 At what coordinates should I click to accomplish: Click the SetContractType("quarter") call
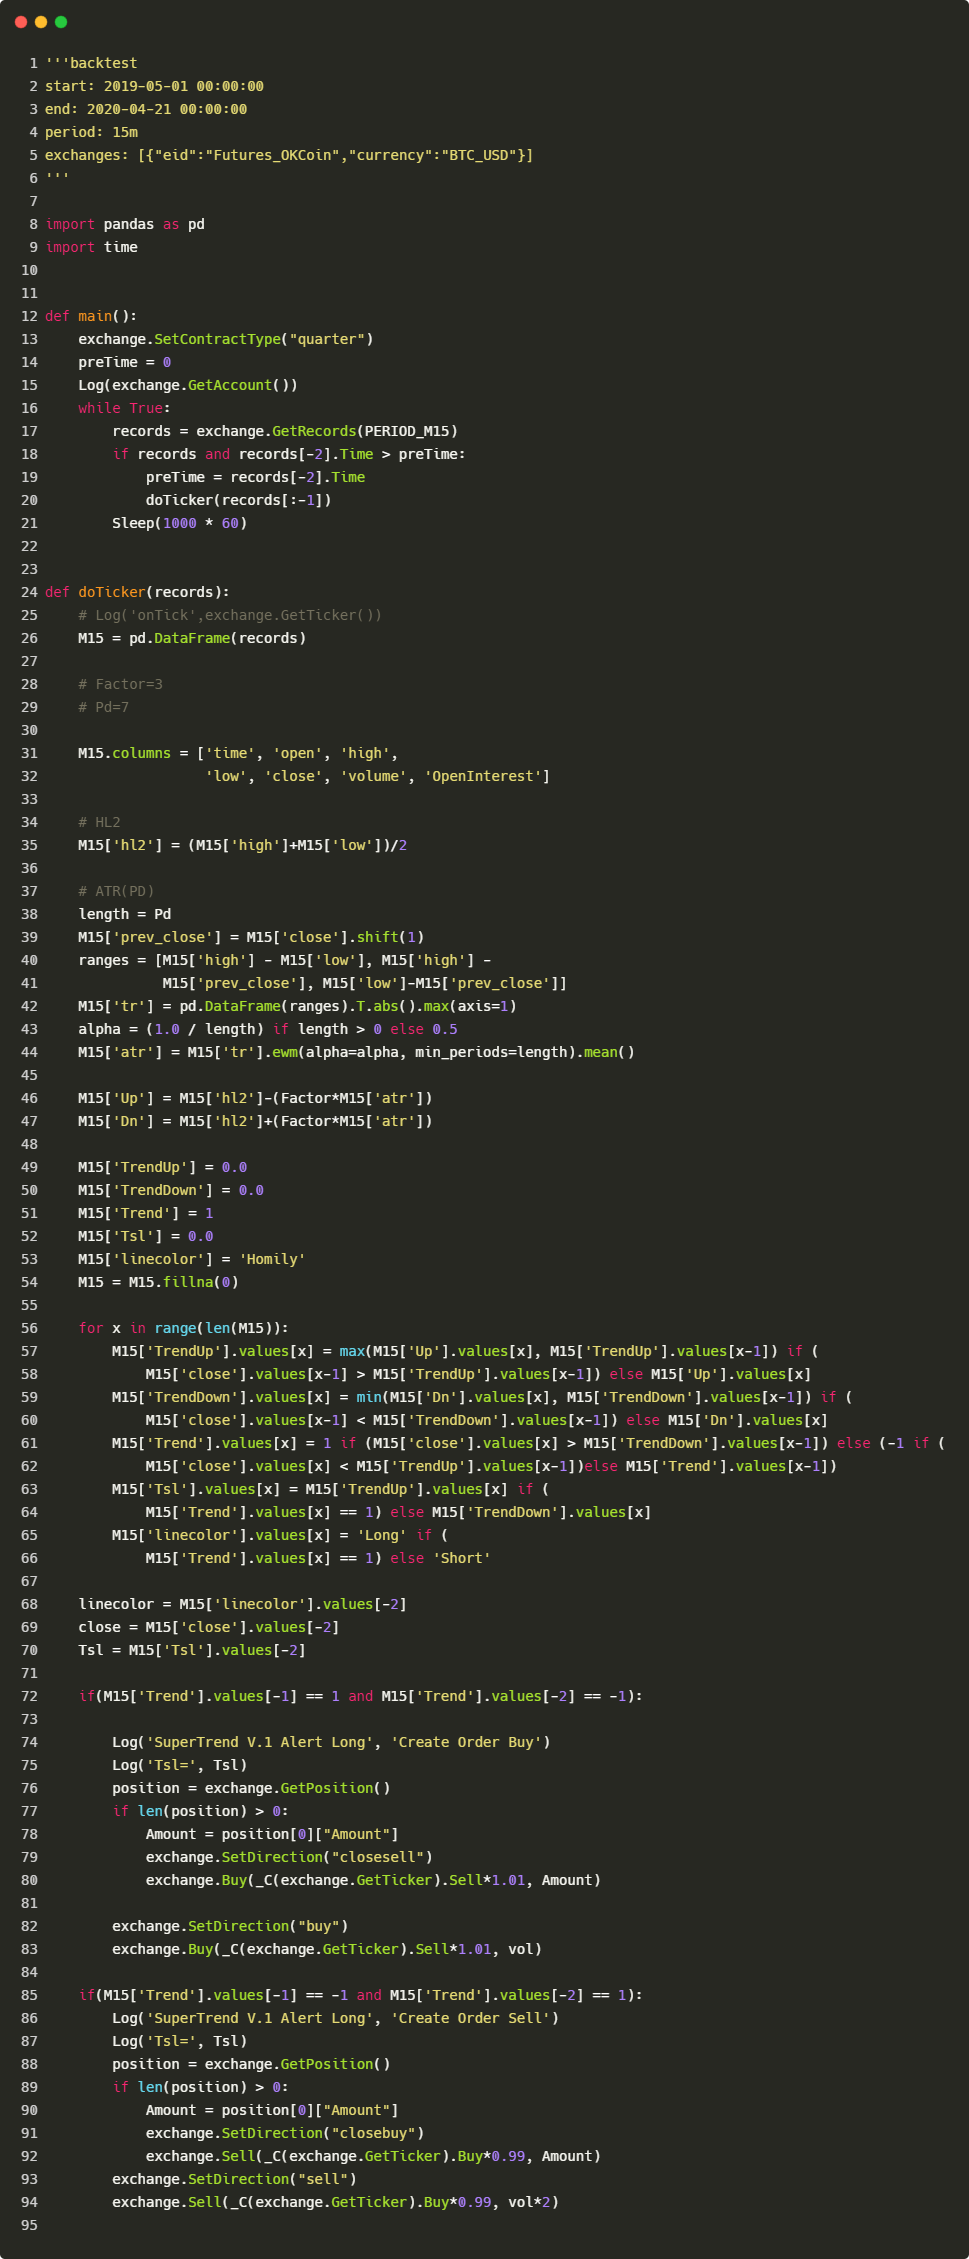[x=226, y=339]
